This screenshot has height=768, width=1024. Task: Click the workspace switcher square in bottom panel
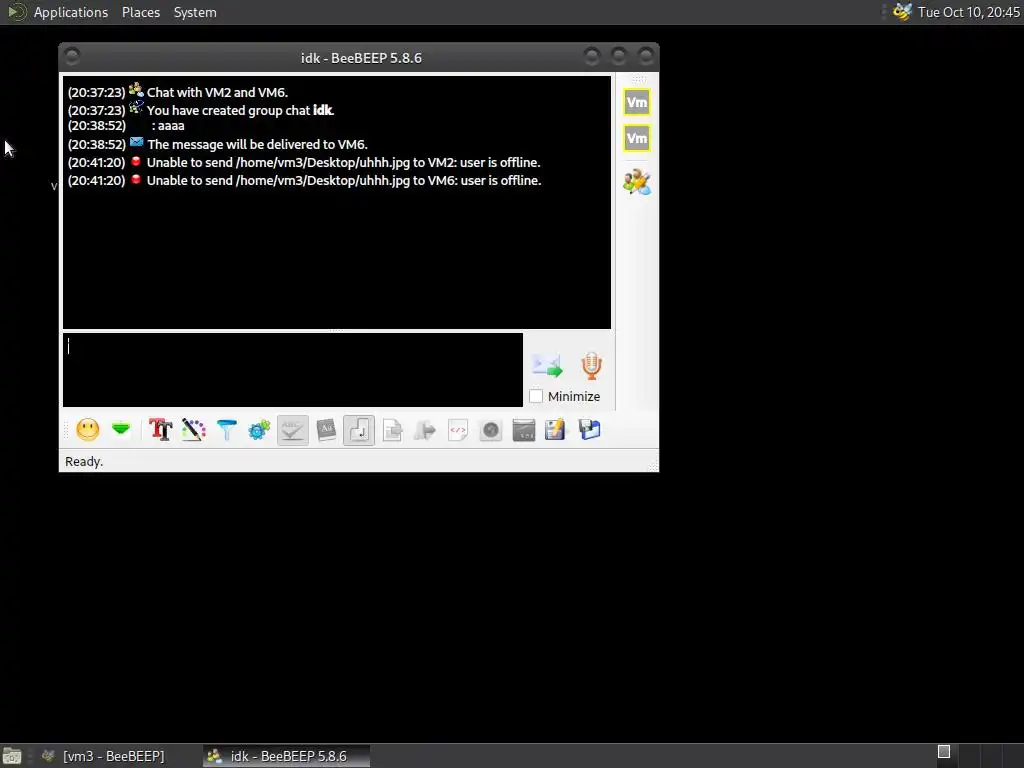pos(944,752)
